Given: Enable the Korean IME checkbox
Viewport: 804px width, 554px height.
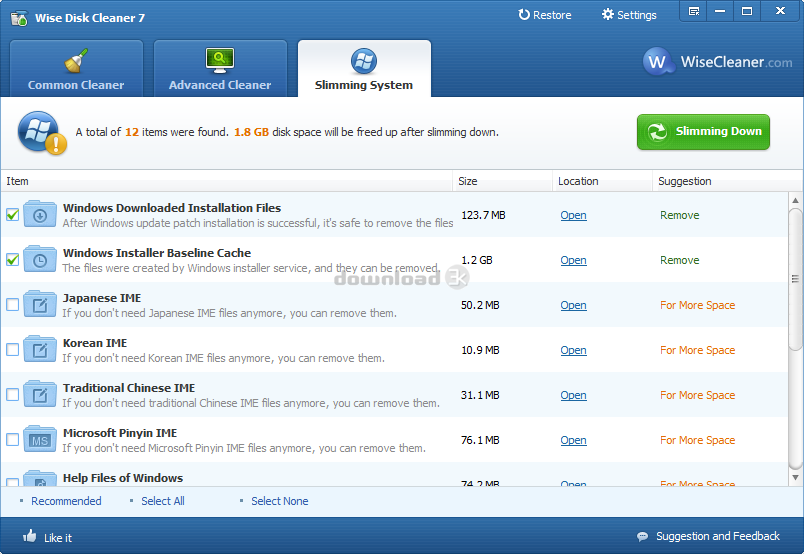Looking at the screenshot, I should point(13,350).
